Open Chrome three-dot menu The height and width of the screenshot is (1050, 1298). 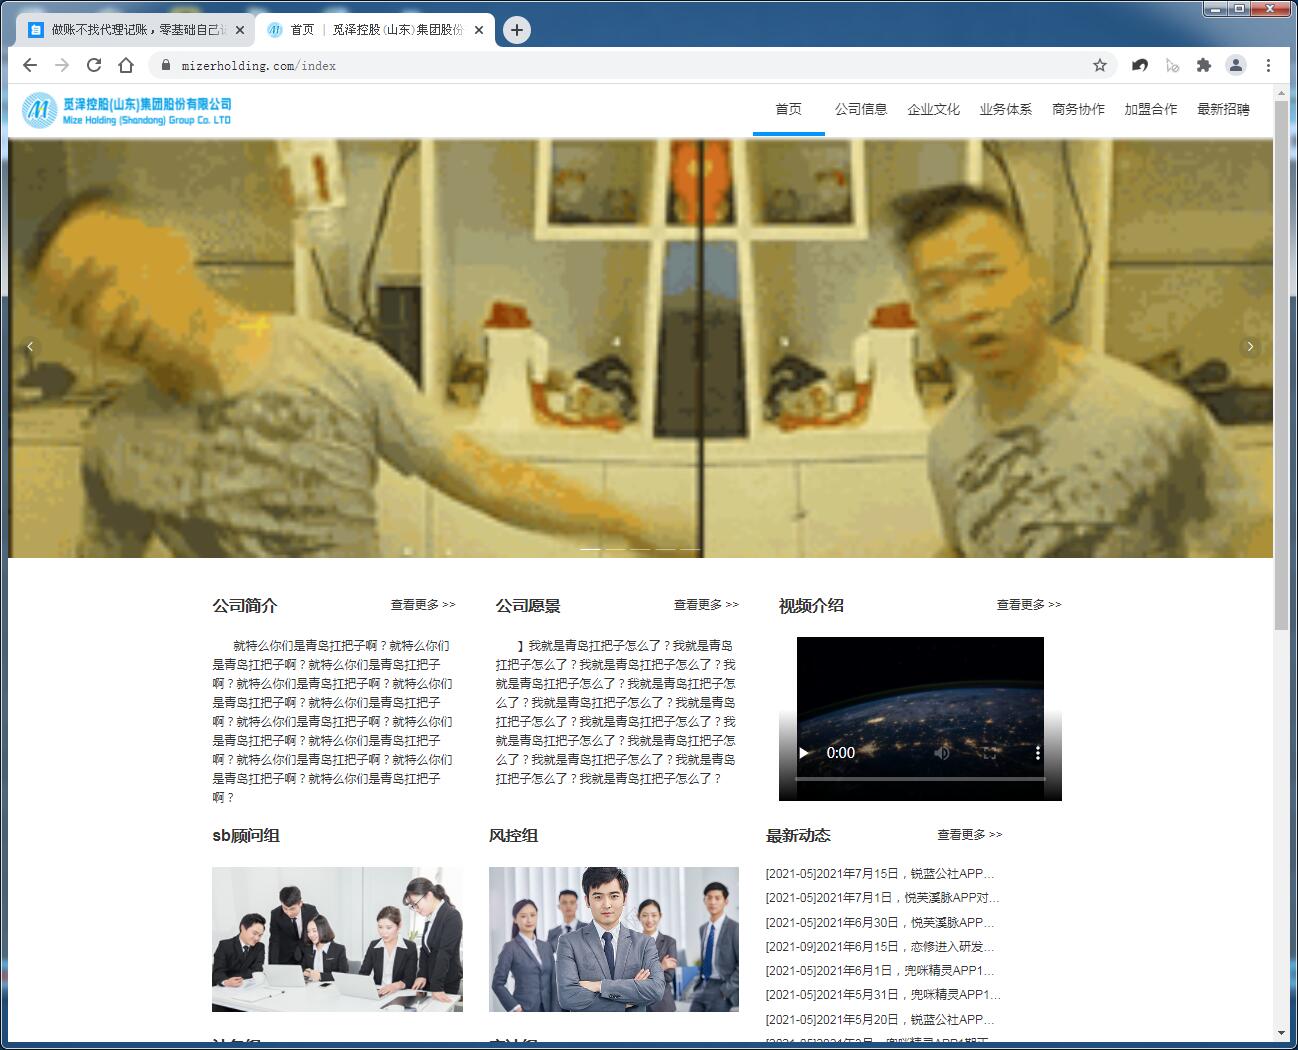tap(1268, 65)
